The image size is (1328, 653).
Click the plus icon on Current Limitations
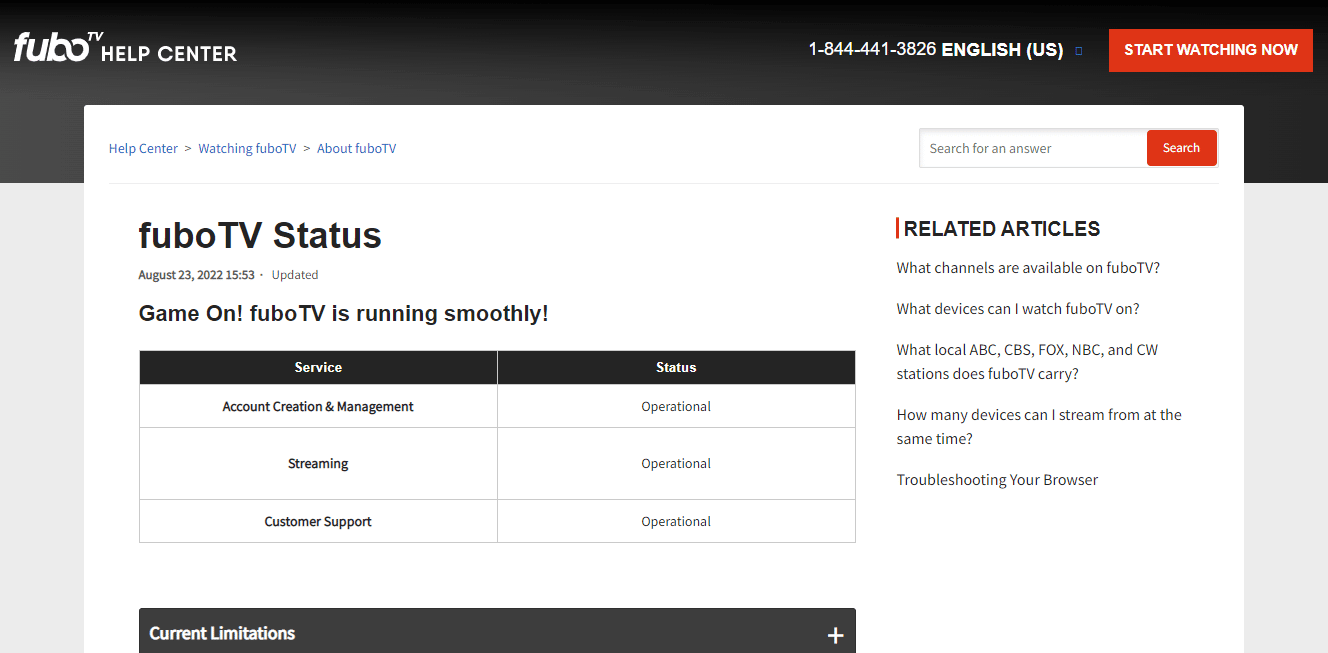click(x=835, y=635)
